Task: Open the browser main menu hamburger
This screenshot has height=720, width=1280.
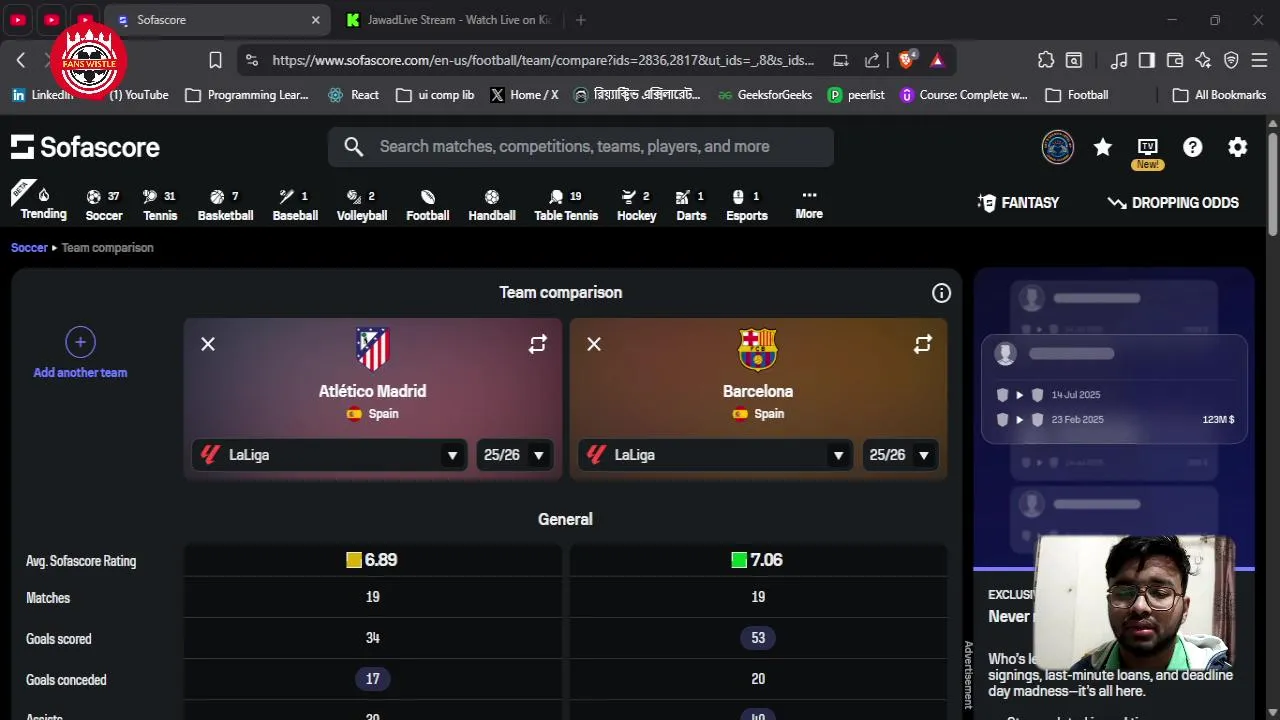Action: (1259, 60)
